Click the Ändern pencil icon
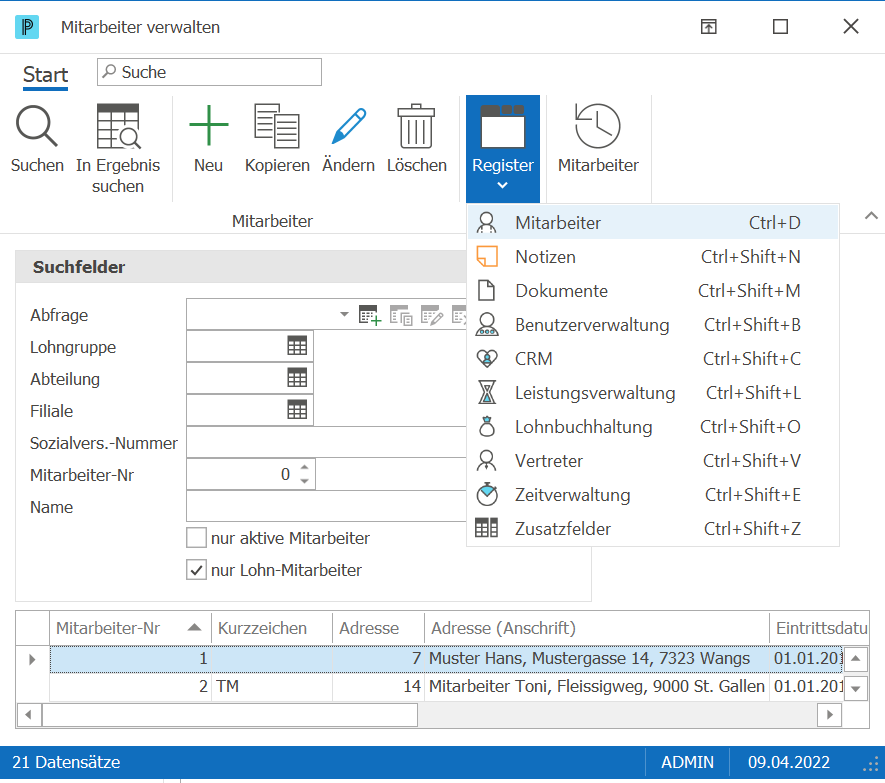 (x=348, y=125)
